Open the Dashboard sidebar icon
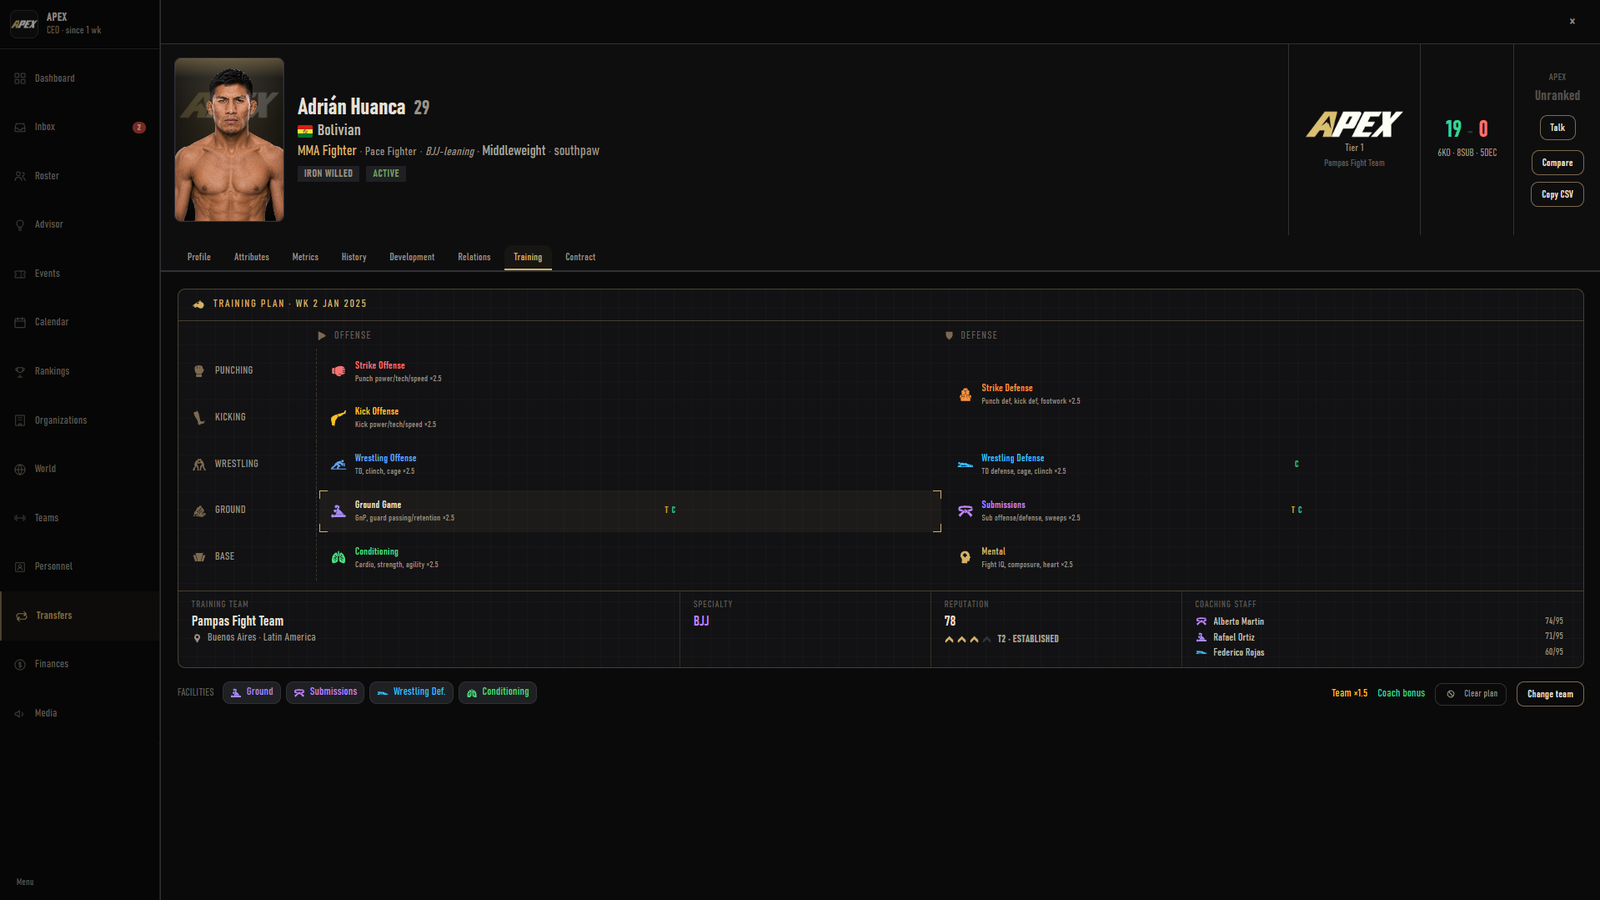1600x900 pixels. [x=20, y=78]
